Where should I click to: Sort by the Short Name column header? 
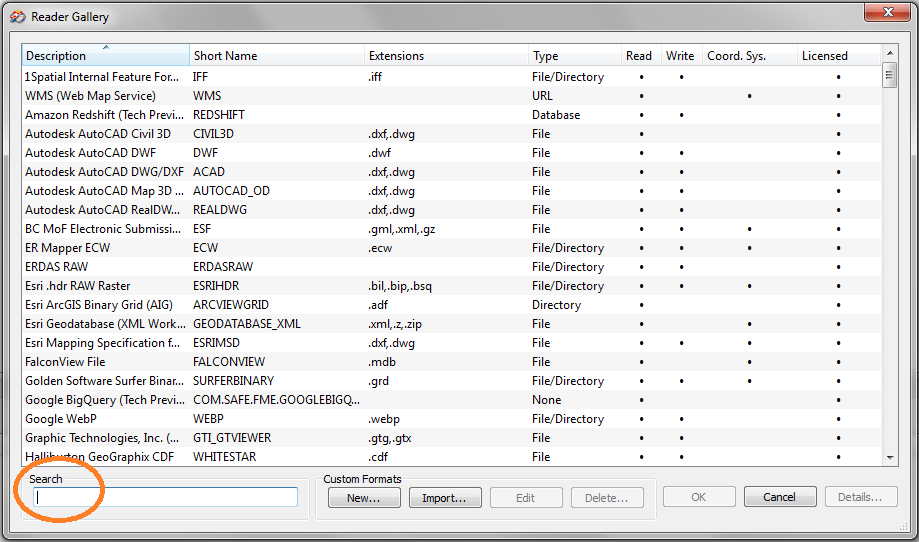[x=275, y=56]
